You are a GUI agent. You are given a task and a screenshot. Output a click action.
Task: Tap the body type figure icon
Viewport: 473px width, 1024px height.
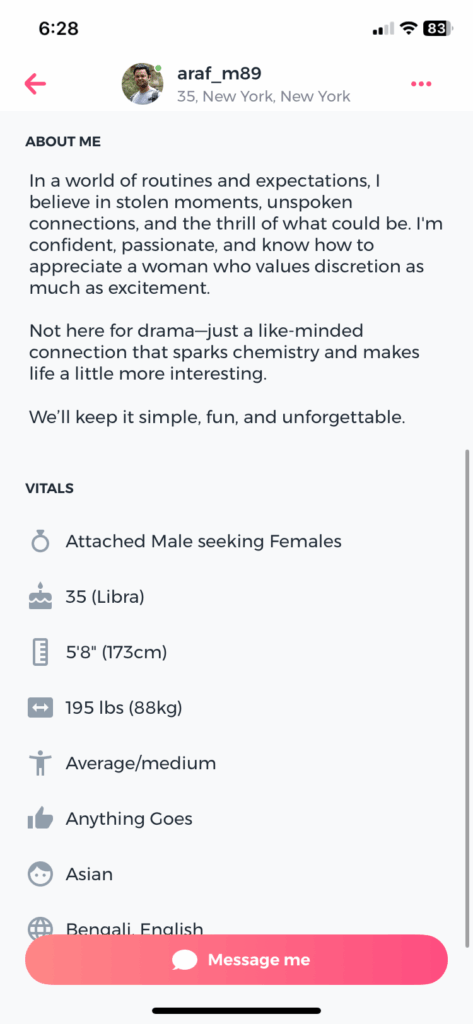click(41, 763)
